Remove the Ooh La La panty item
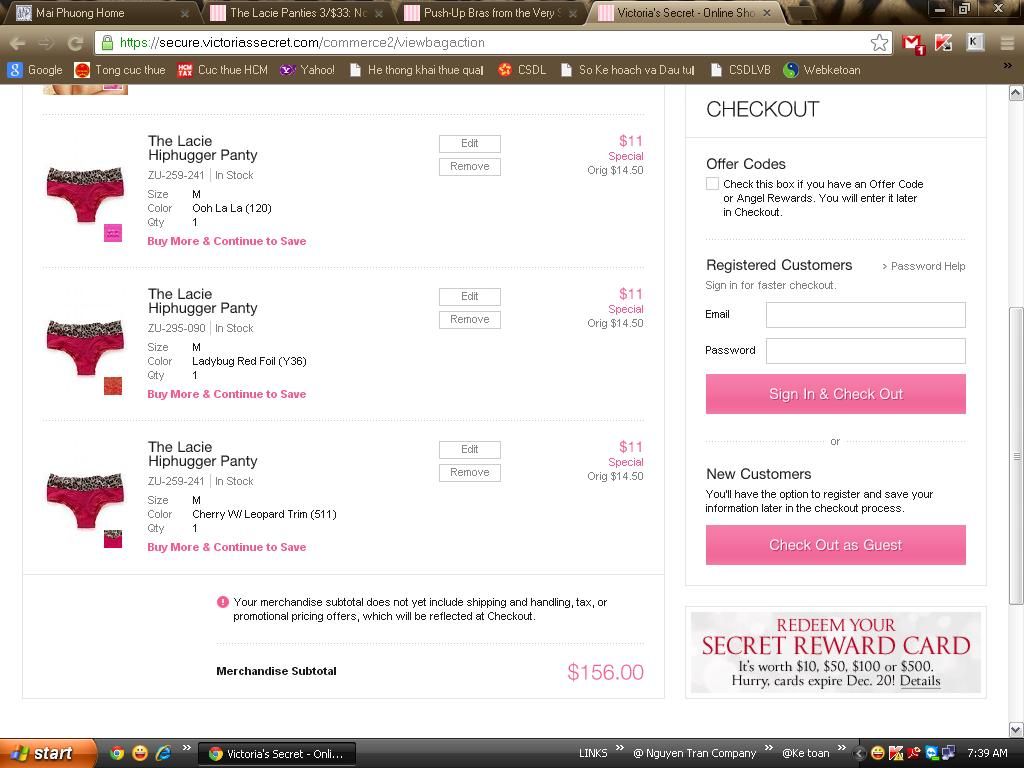Screen dimensions: 1024x768 (x=470, y=167)
